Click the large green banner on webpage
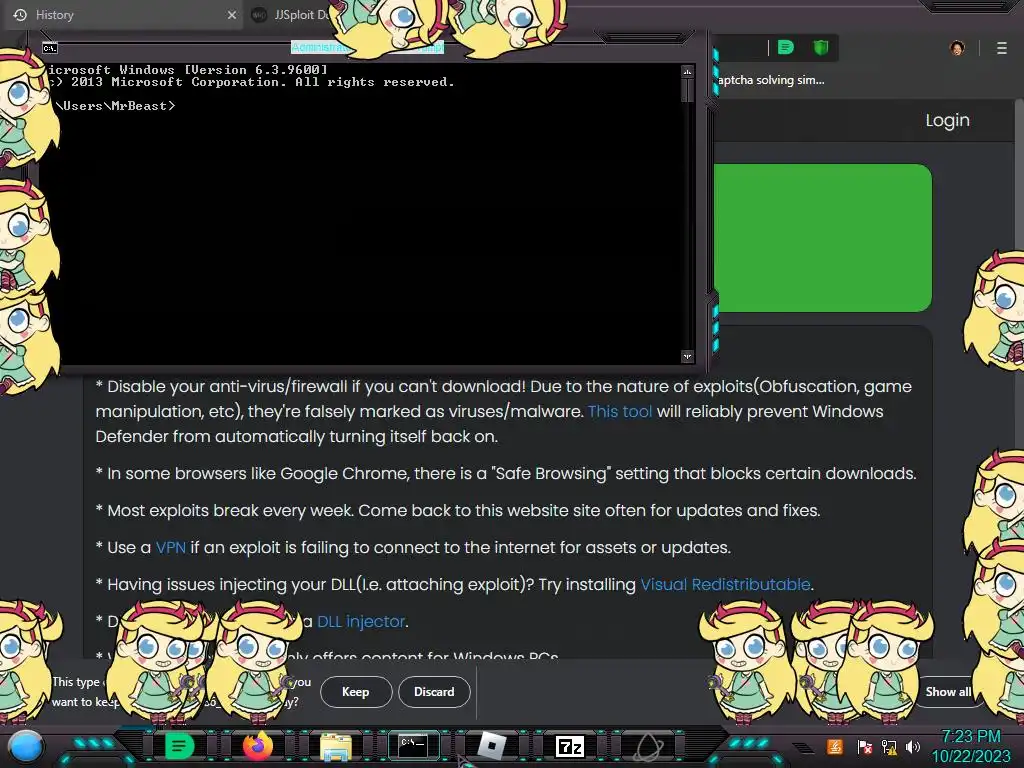 coord(823,238)
